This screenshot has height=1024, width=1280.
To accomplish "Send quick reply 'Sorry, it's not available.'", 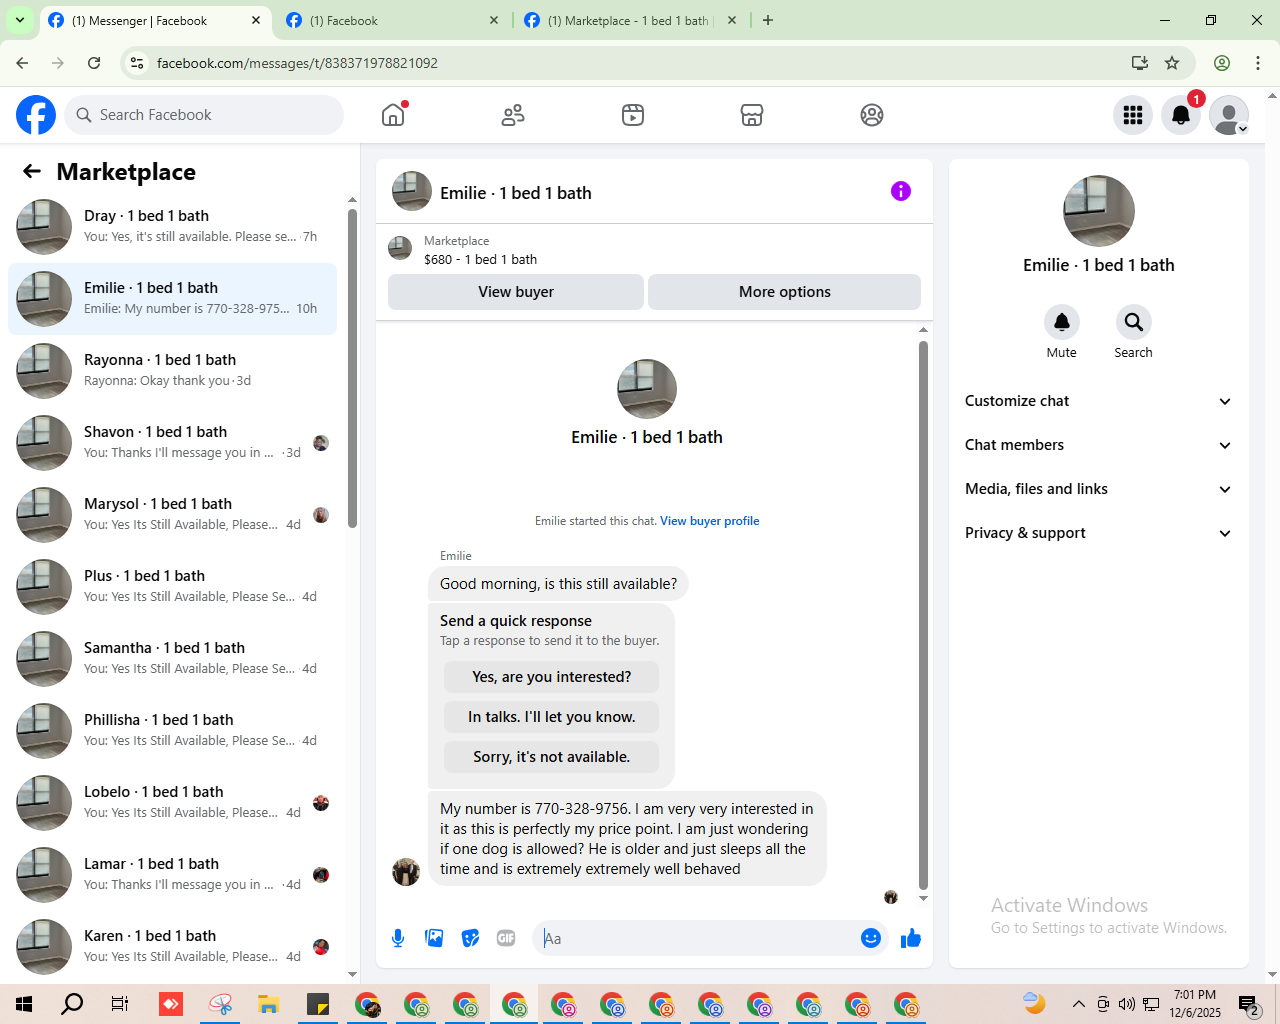I will click(x=552, y=757).
